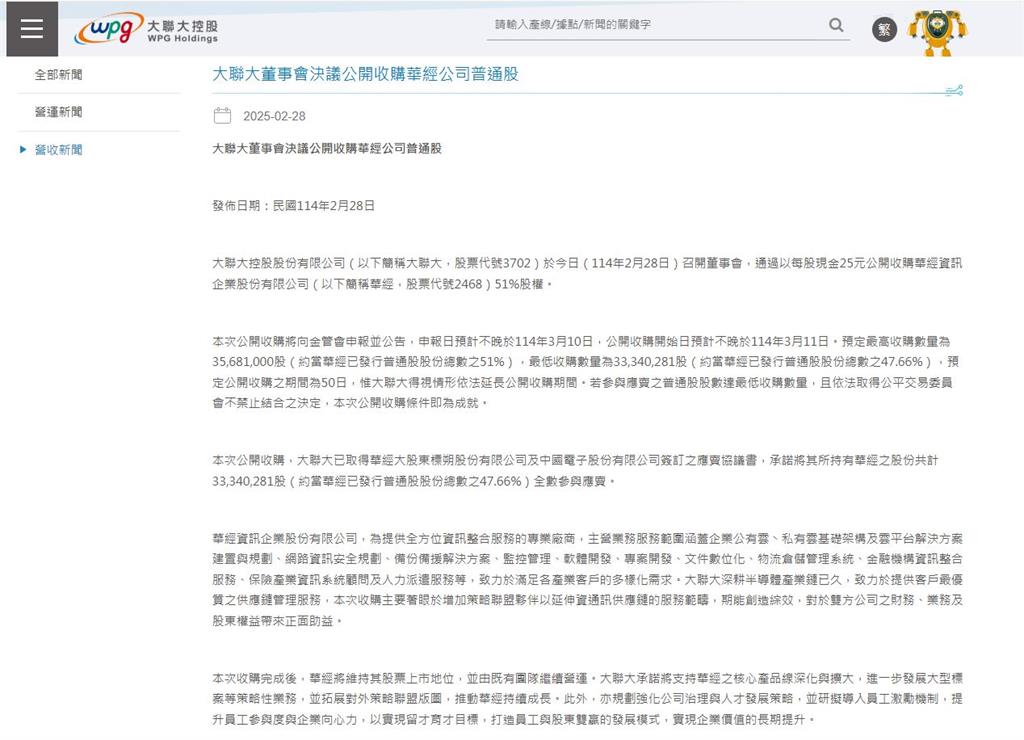The height and width of the screenshot is (740, 1024).
Task: Select 營運新聞 in the sidebar
Action: point(59,112)
